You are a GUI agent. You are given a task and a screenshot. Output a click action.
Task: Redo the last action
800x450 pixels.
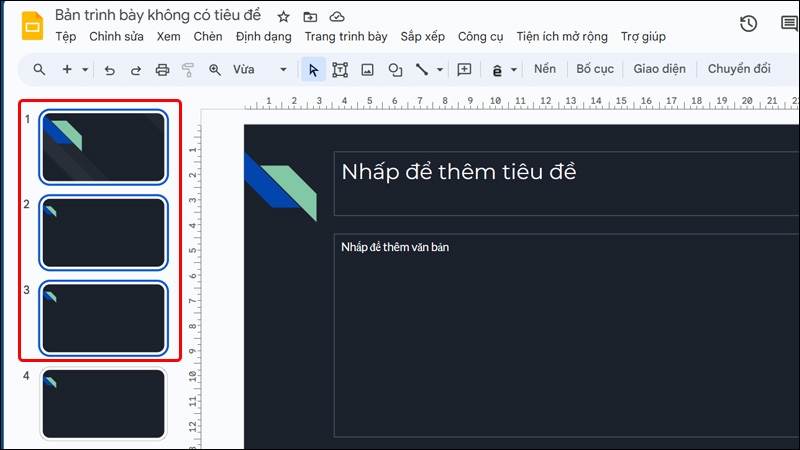[136, 70]
